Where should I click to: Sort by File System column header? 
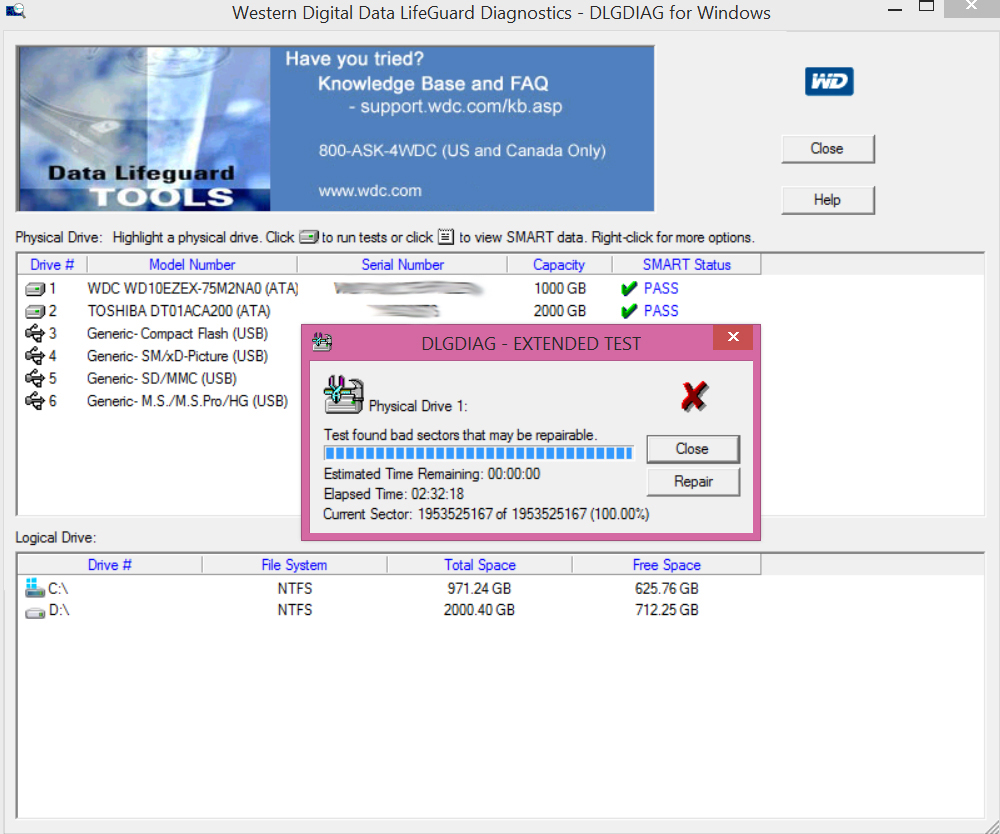295,565
